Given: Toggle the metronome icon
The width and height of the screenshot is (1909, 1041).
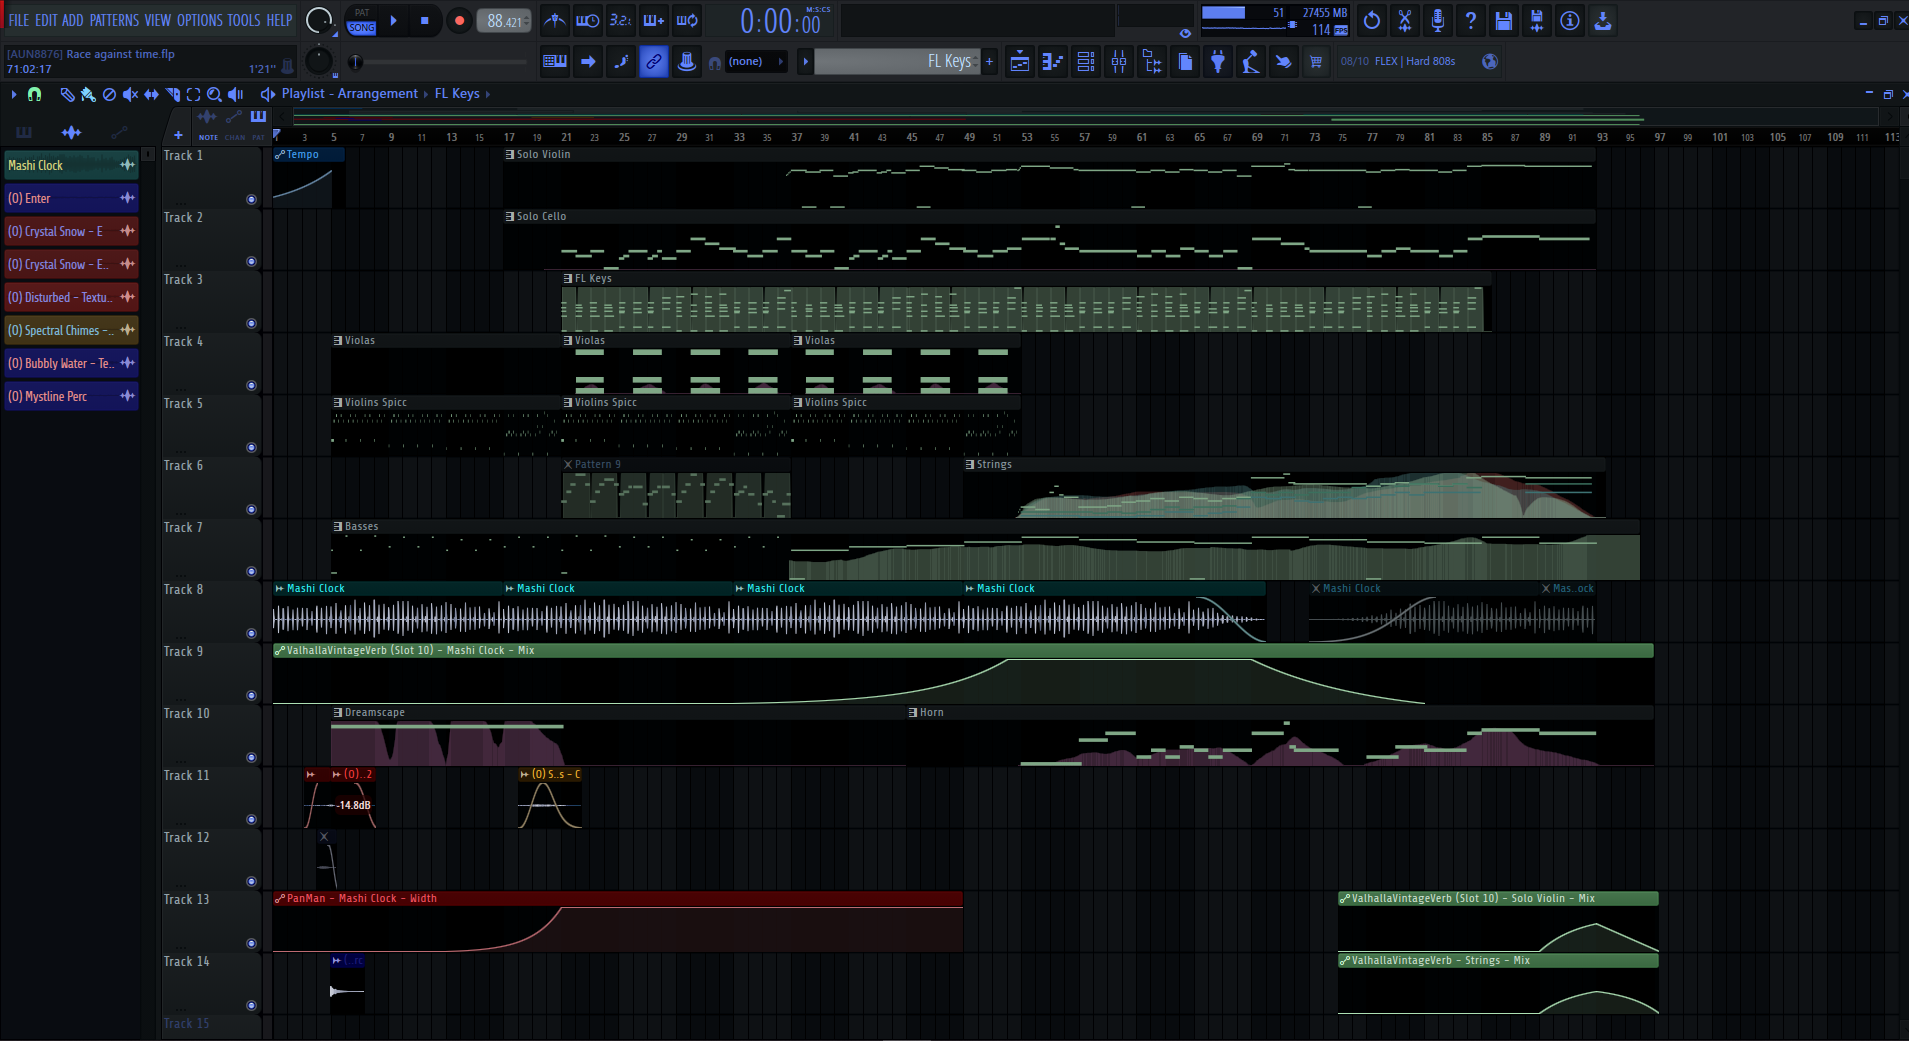Looking at the screenshot, I should pos(555,20).
